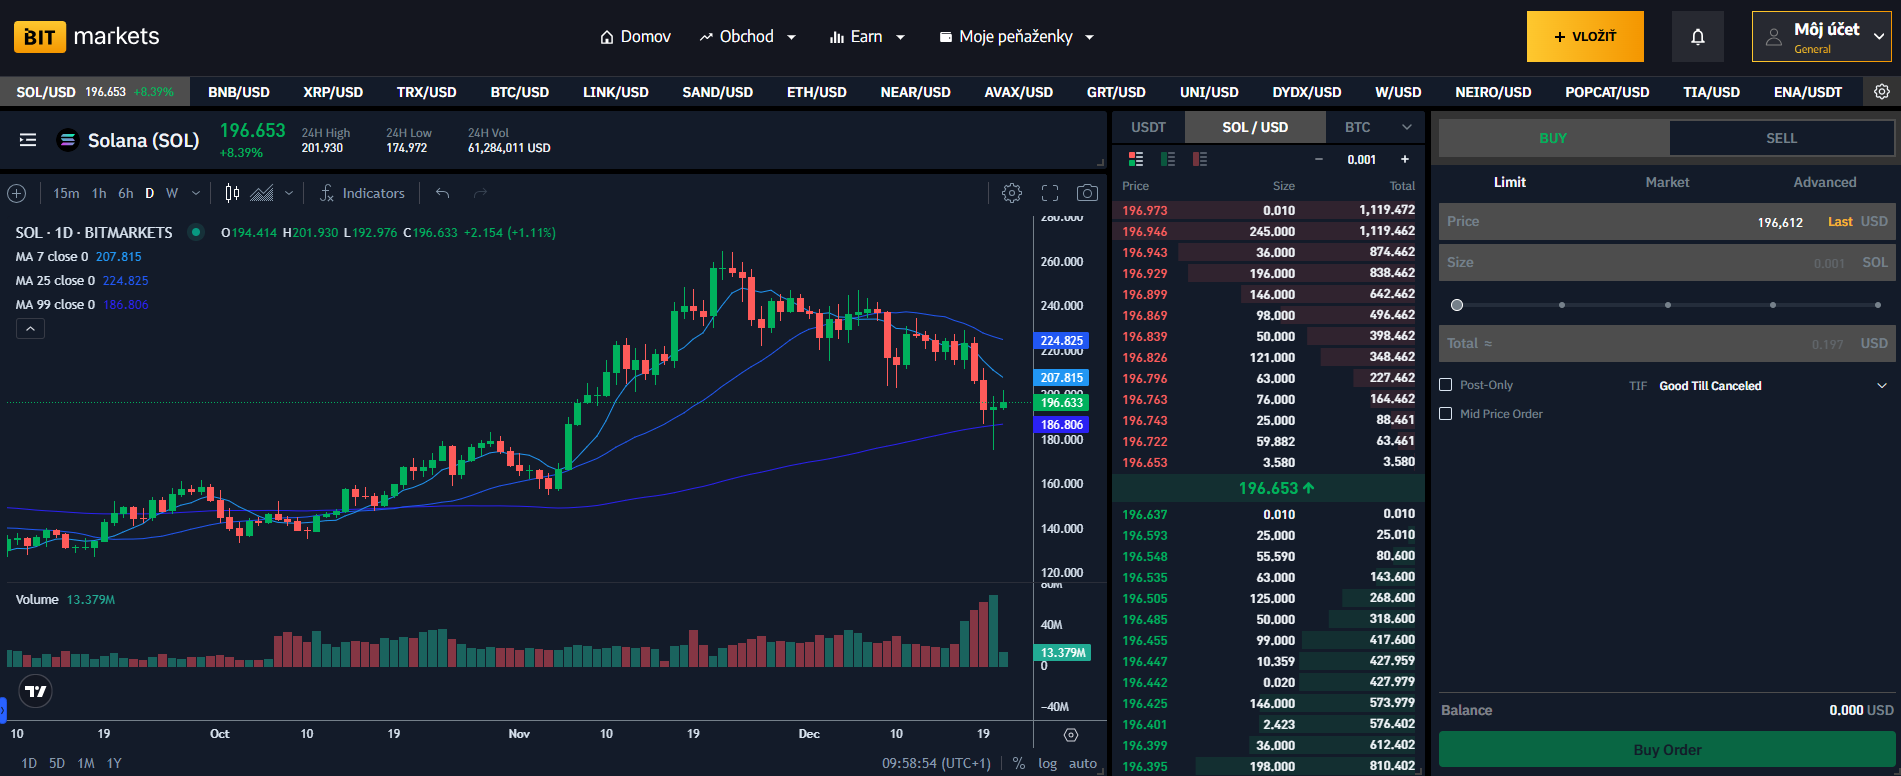The image size is (1901, 776).
Task: Open chart settings gear icon
Action: point(1012,193)
